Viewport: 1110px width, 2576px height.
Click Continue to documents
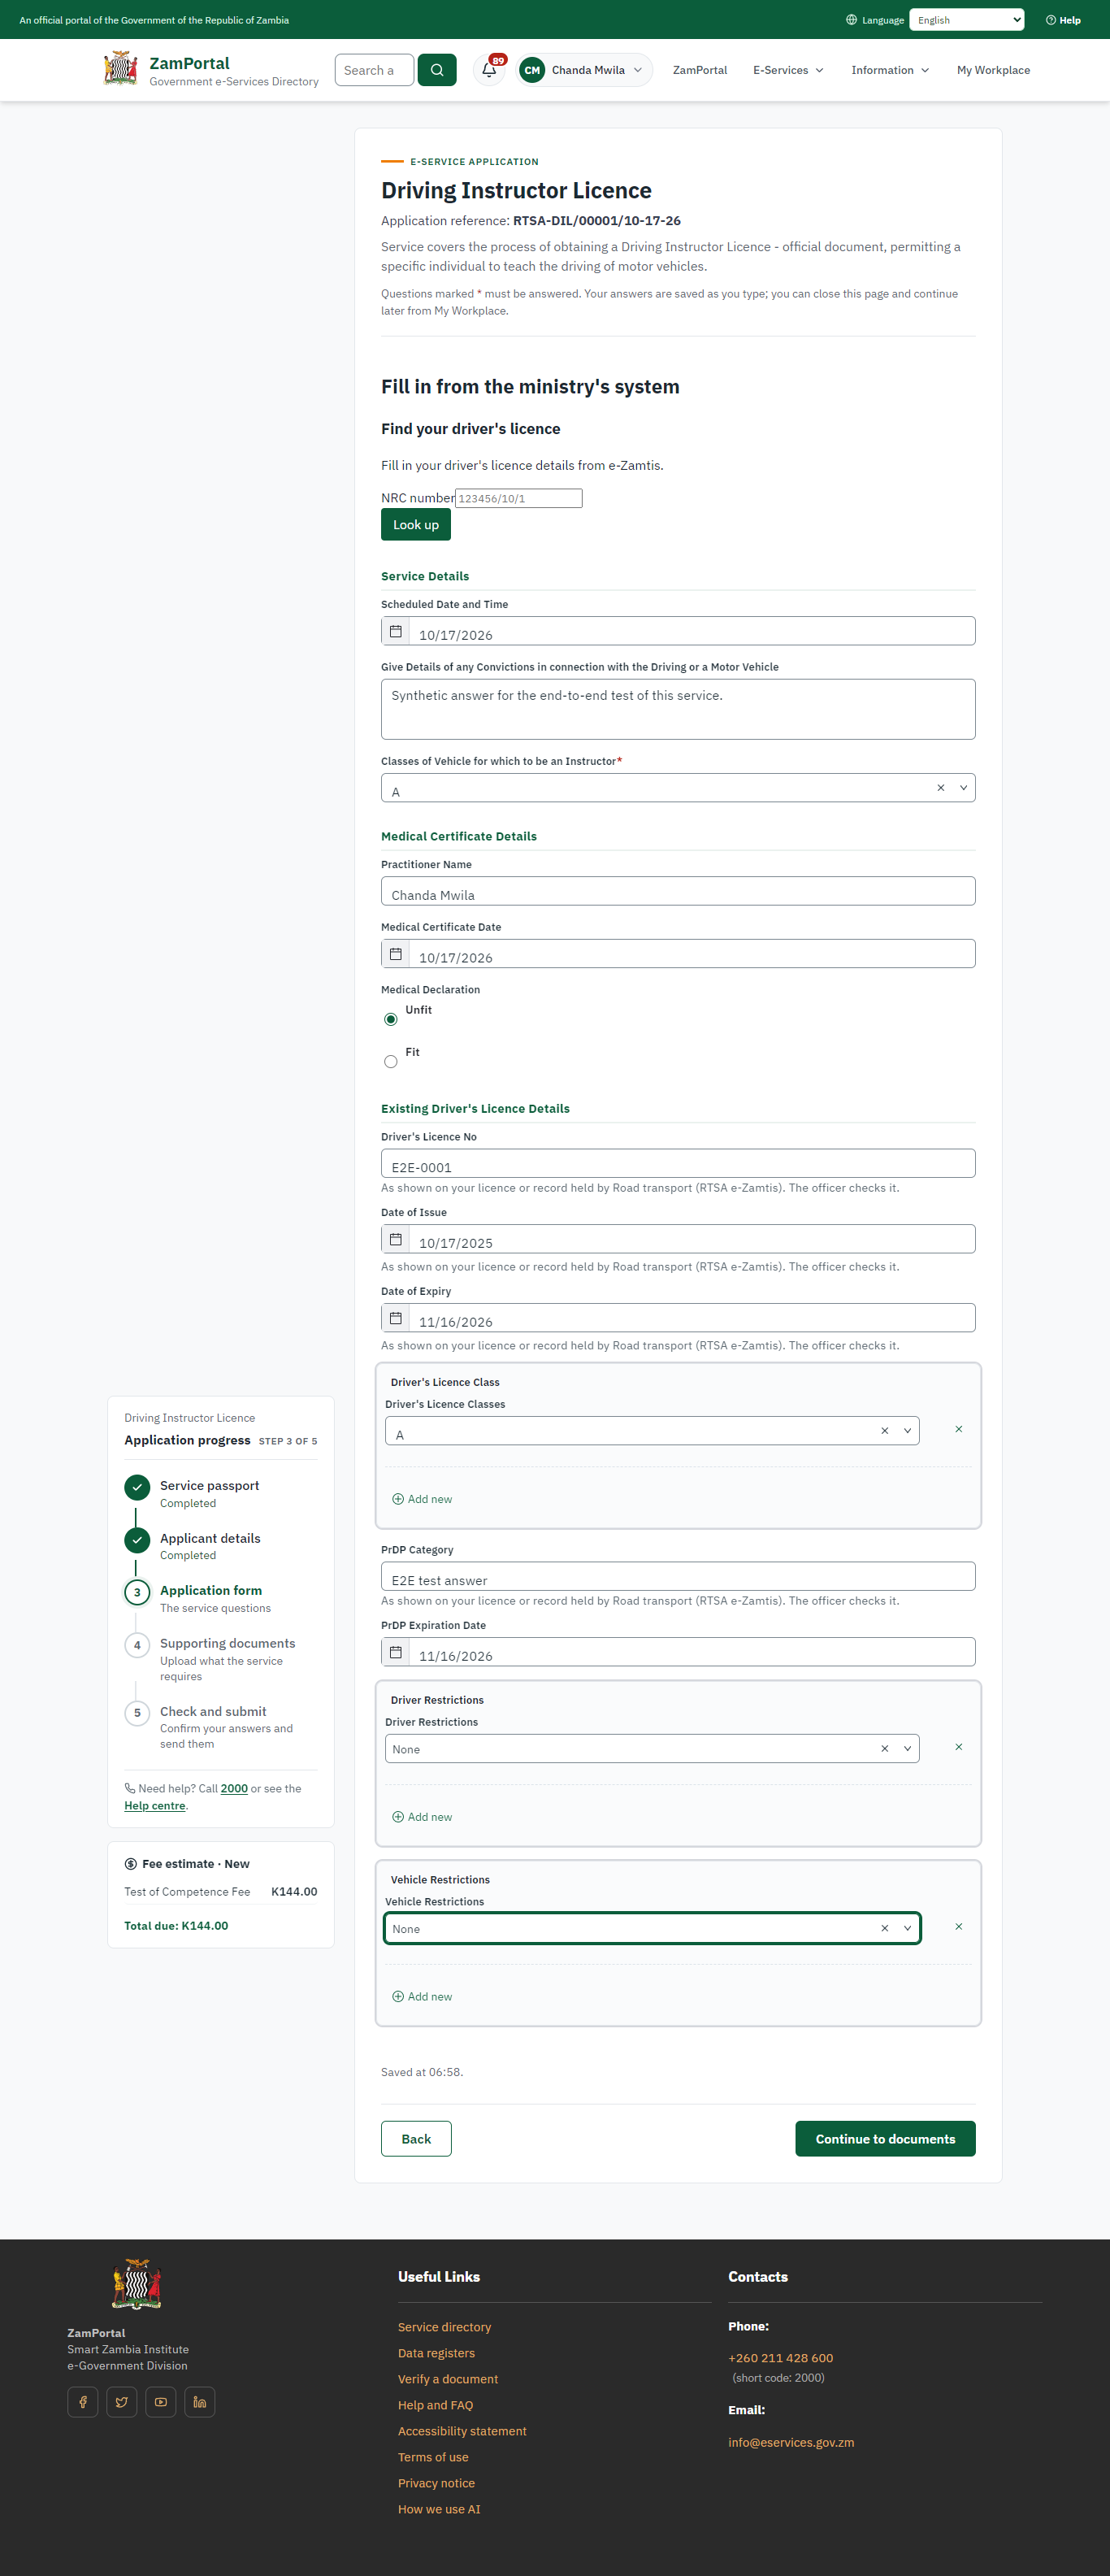pyautogui.click(x=885, y=2139)
